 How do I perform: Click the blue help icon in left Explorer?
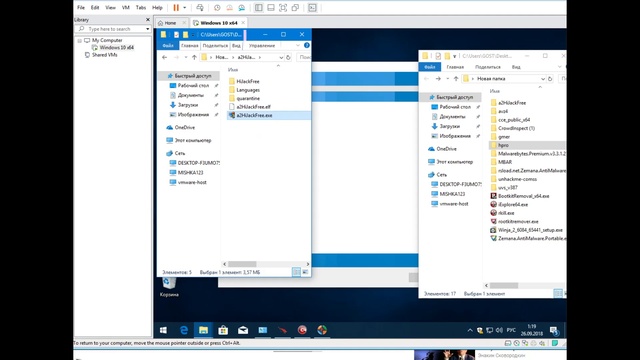click(x=307, y=45)
